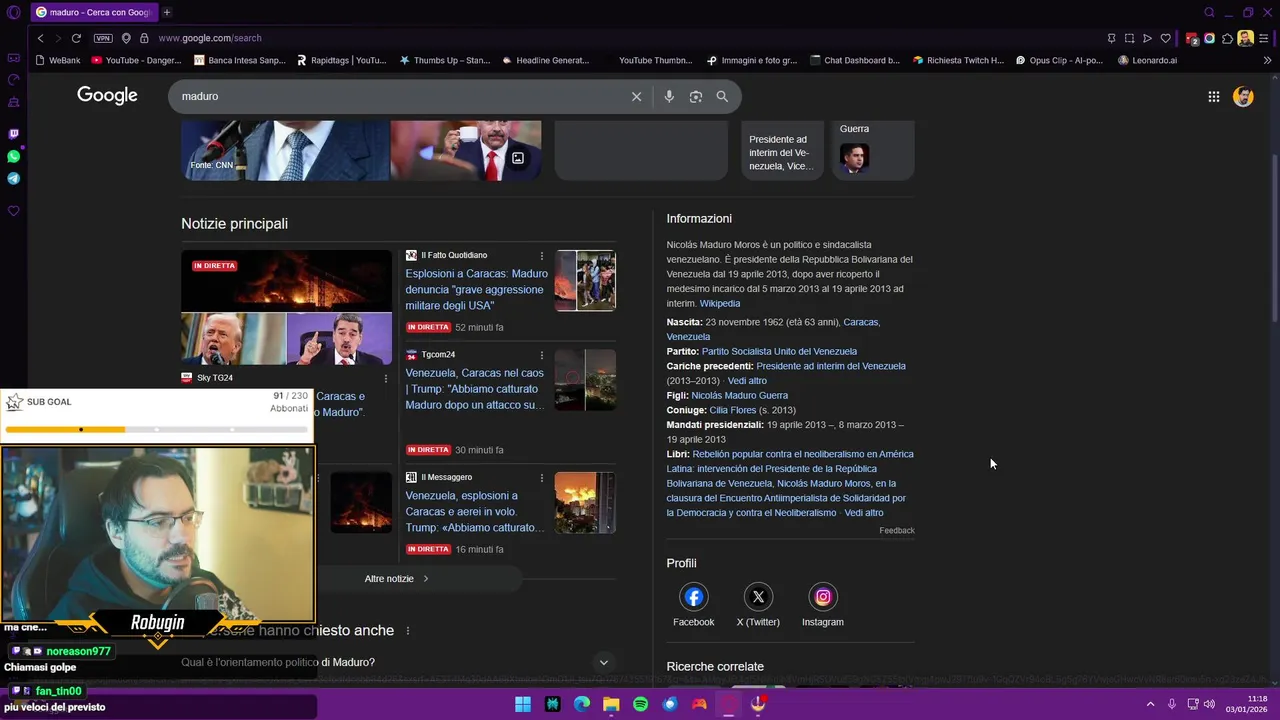Open the Easy Setup menu icon in the toolbar

coord(1264,38)
